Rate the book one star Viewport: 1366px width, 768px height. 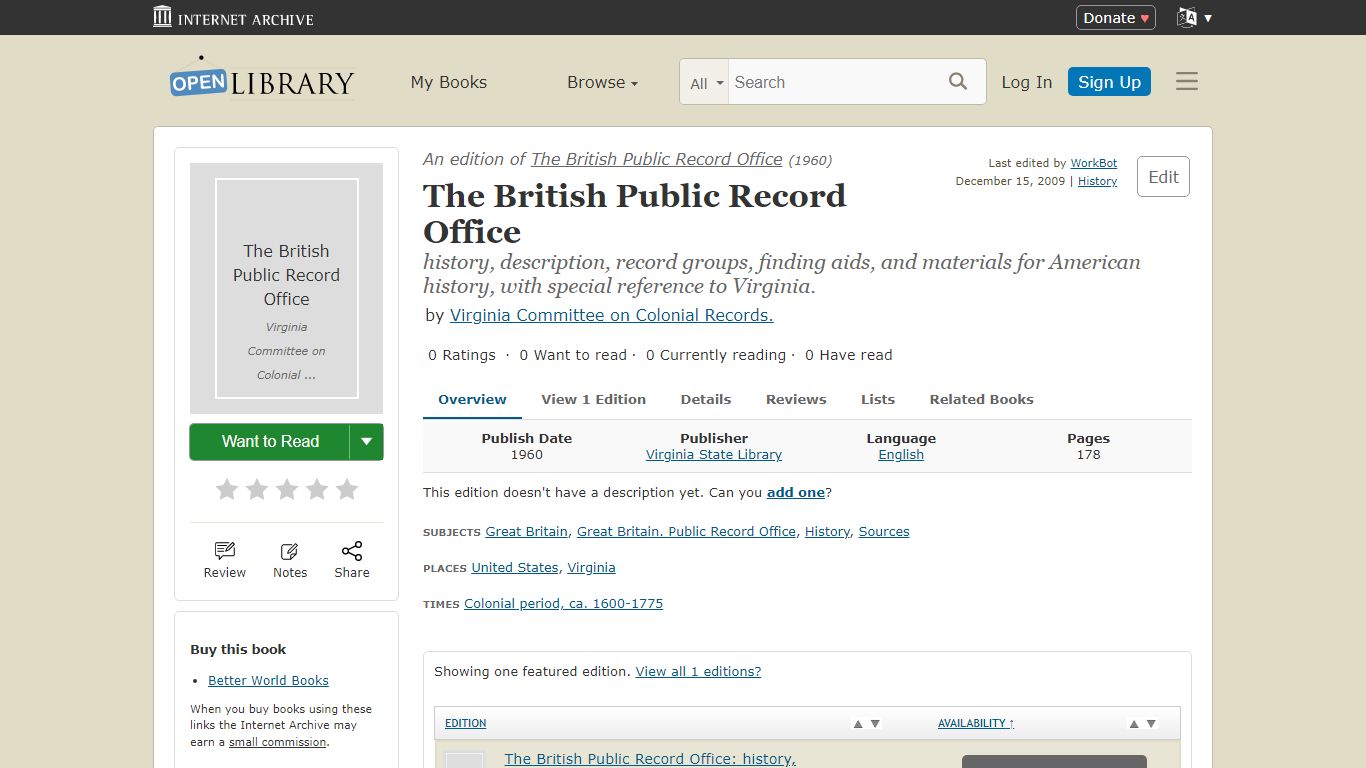(227, 489)
